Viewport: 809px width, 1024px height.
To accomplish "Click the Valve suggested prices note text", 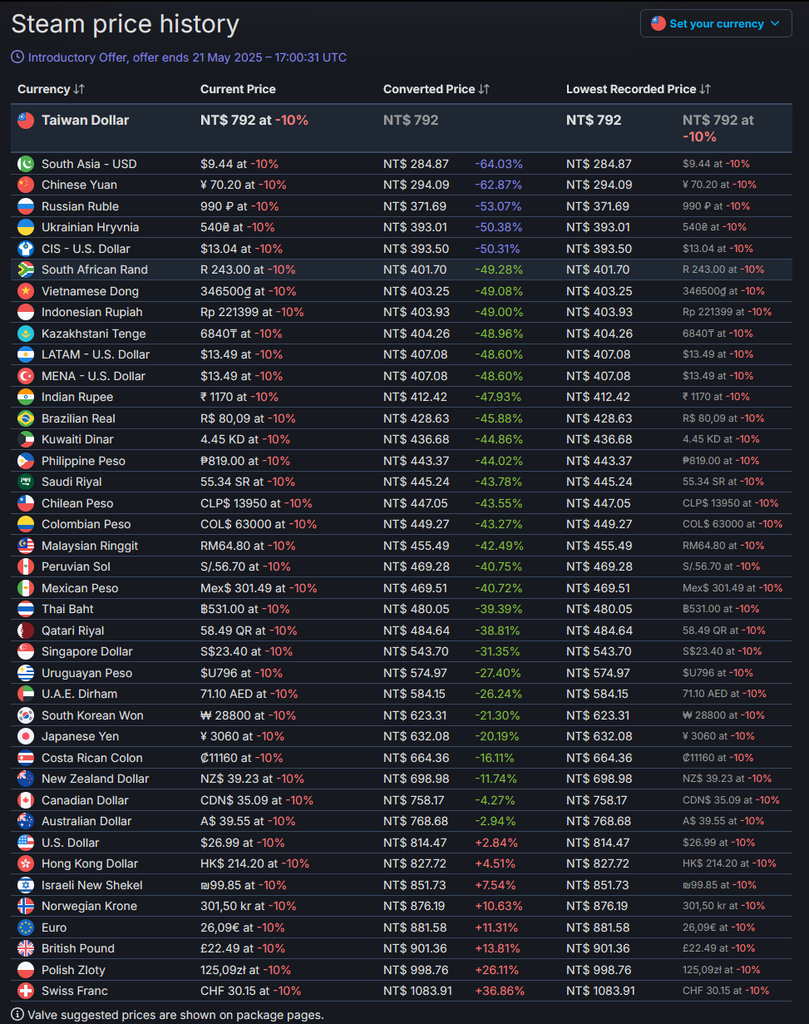I will [176, 1015].
